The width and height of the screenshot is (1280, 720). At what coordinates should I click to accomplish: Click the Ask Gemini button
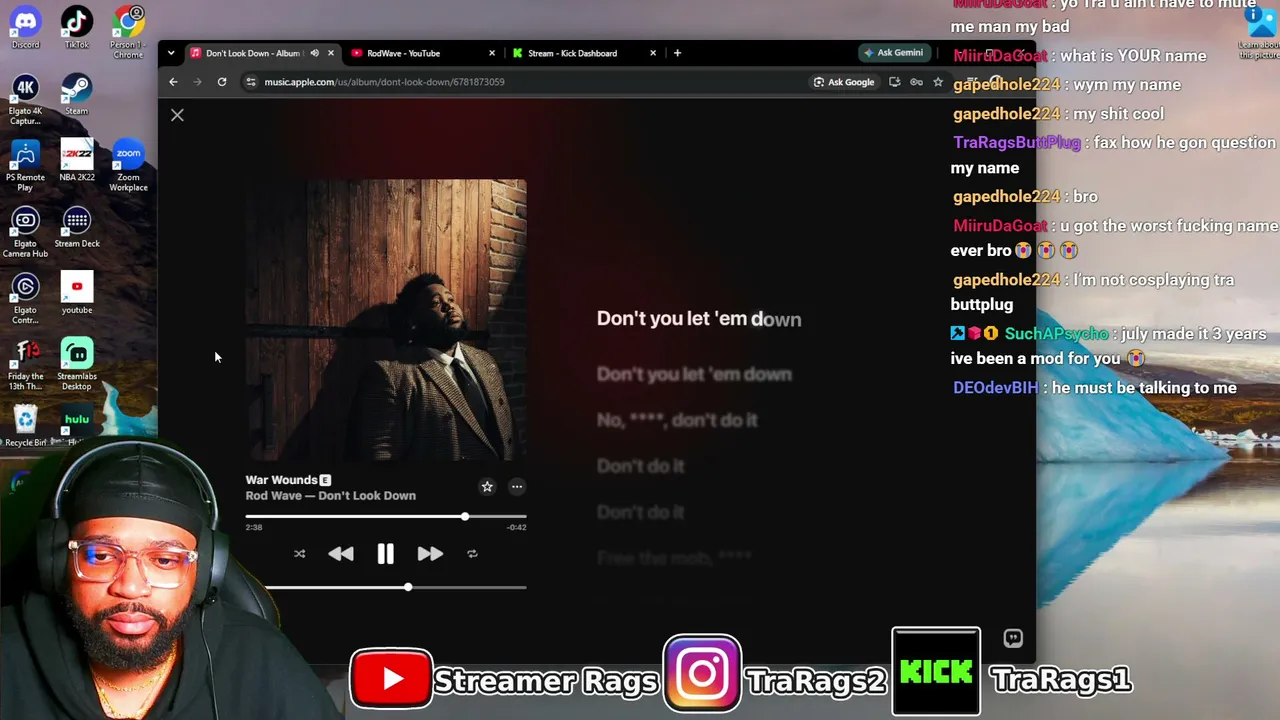[x=893, y=53]
